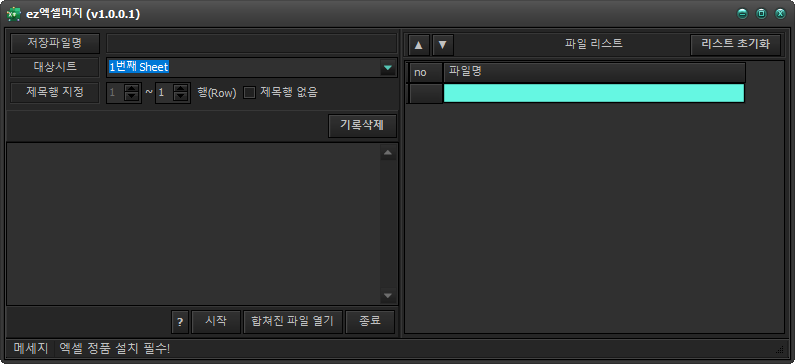
Task: Click the window resize grip in status bar
Action: (x=780, y=350)
